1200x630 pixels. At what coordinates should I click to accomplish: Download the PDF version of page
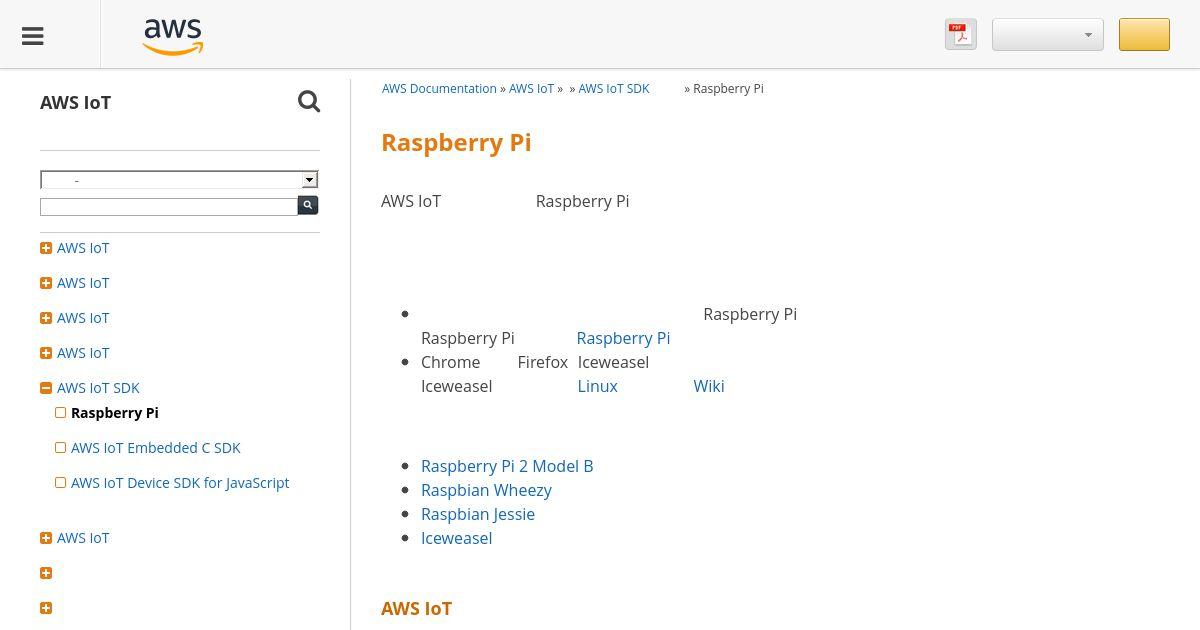coord(961,34)
